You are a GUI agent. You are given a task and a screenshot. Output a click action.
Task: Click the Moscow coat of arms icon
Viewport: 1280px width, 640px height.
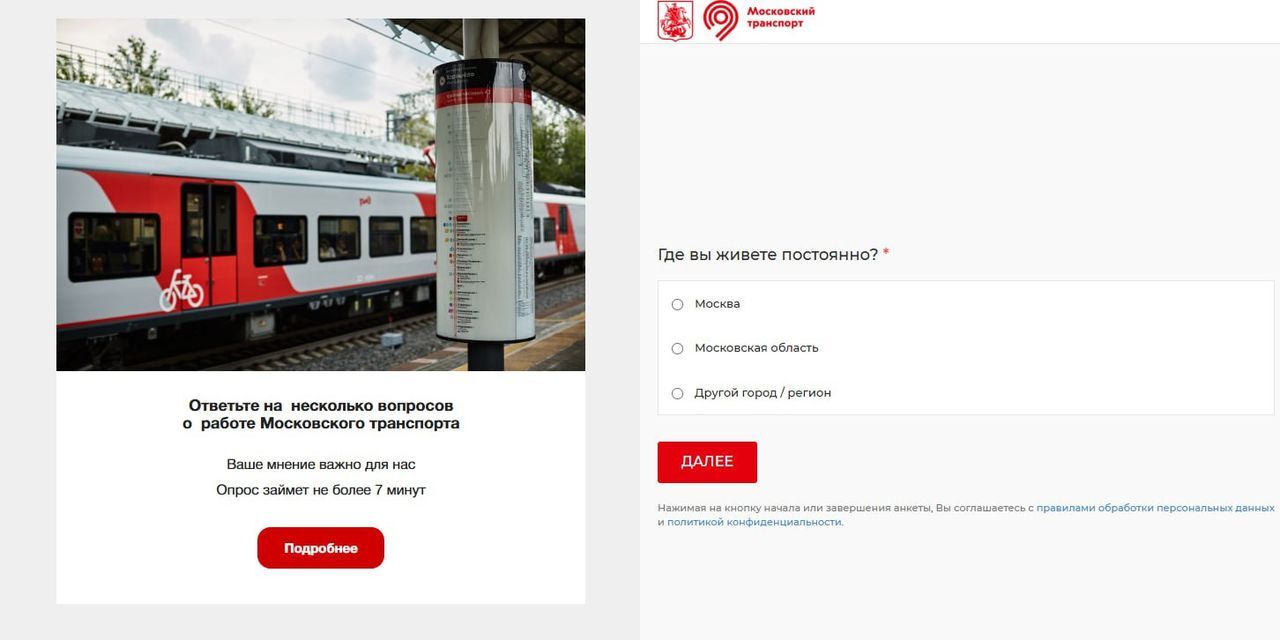675,20
